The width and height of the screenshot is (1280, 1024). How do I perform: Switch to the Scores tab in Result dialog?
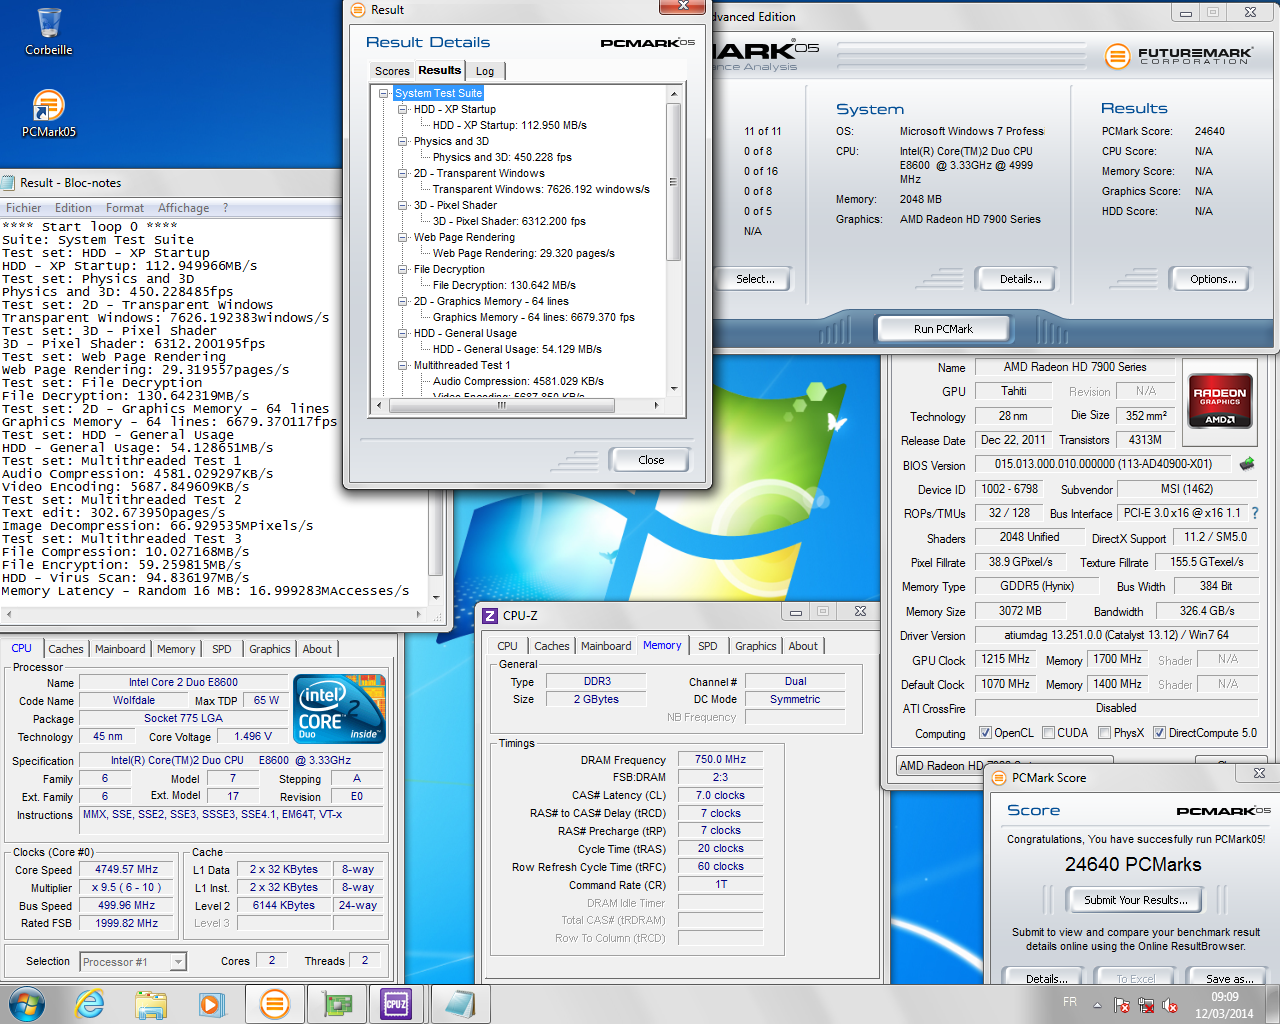(392, 71)
